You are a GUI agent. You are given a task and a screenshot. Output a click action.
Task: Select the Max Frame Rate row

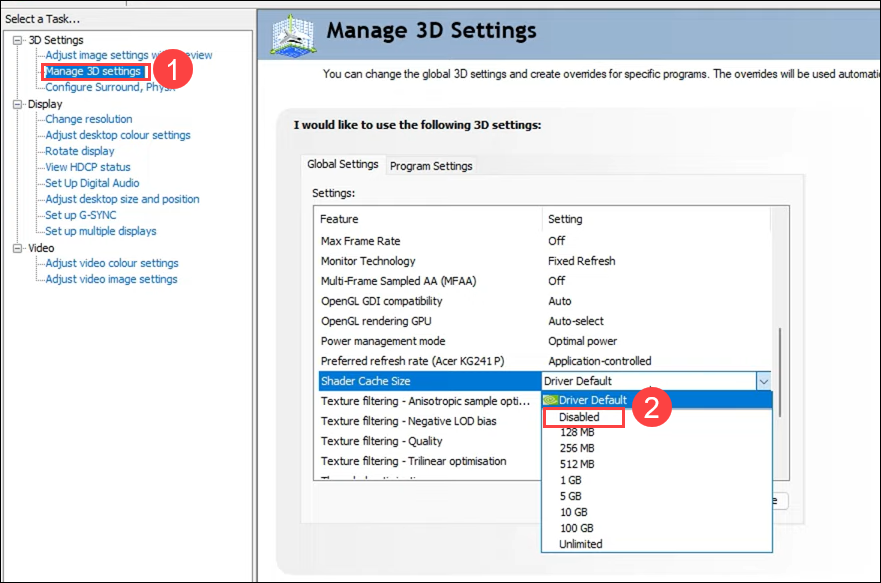(542, 241)
